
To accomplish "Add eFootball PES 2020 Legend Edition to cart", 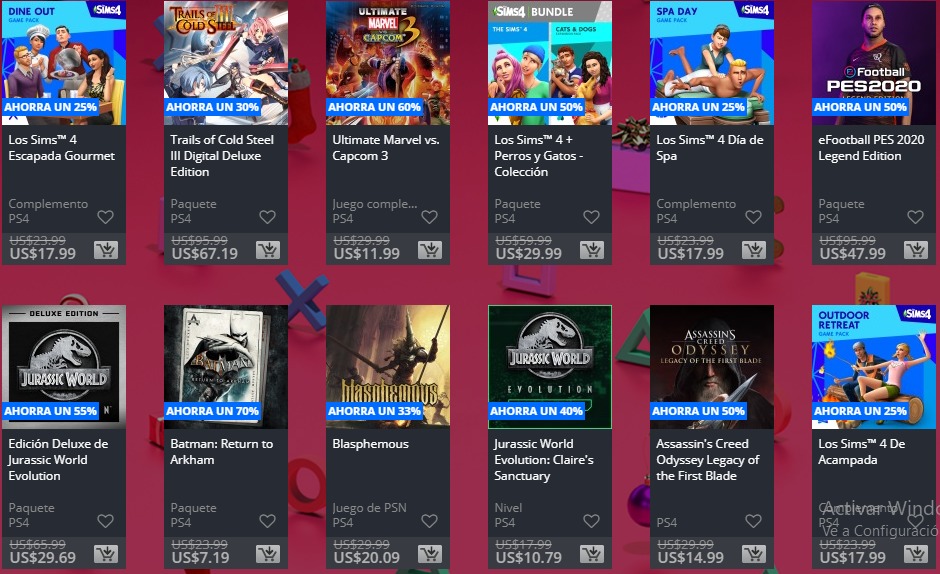I will click(x=915, y=250).
